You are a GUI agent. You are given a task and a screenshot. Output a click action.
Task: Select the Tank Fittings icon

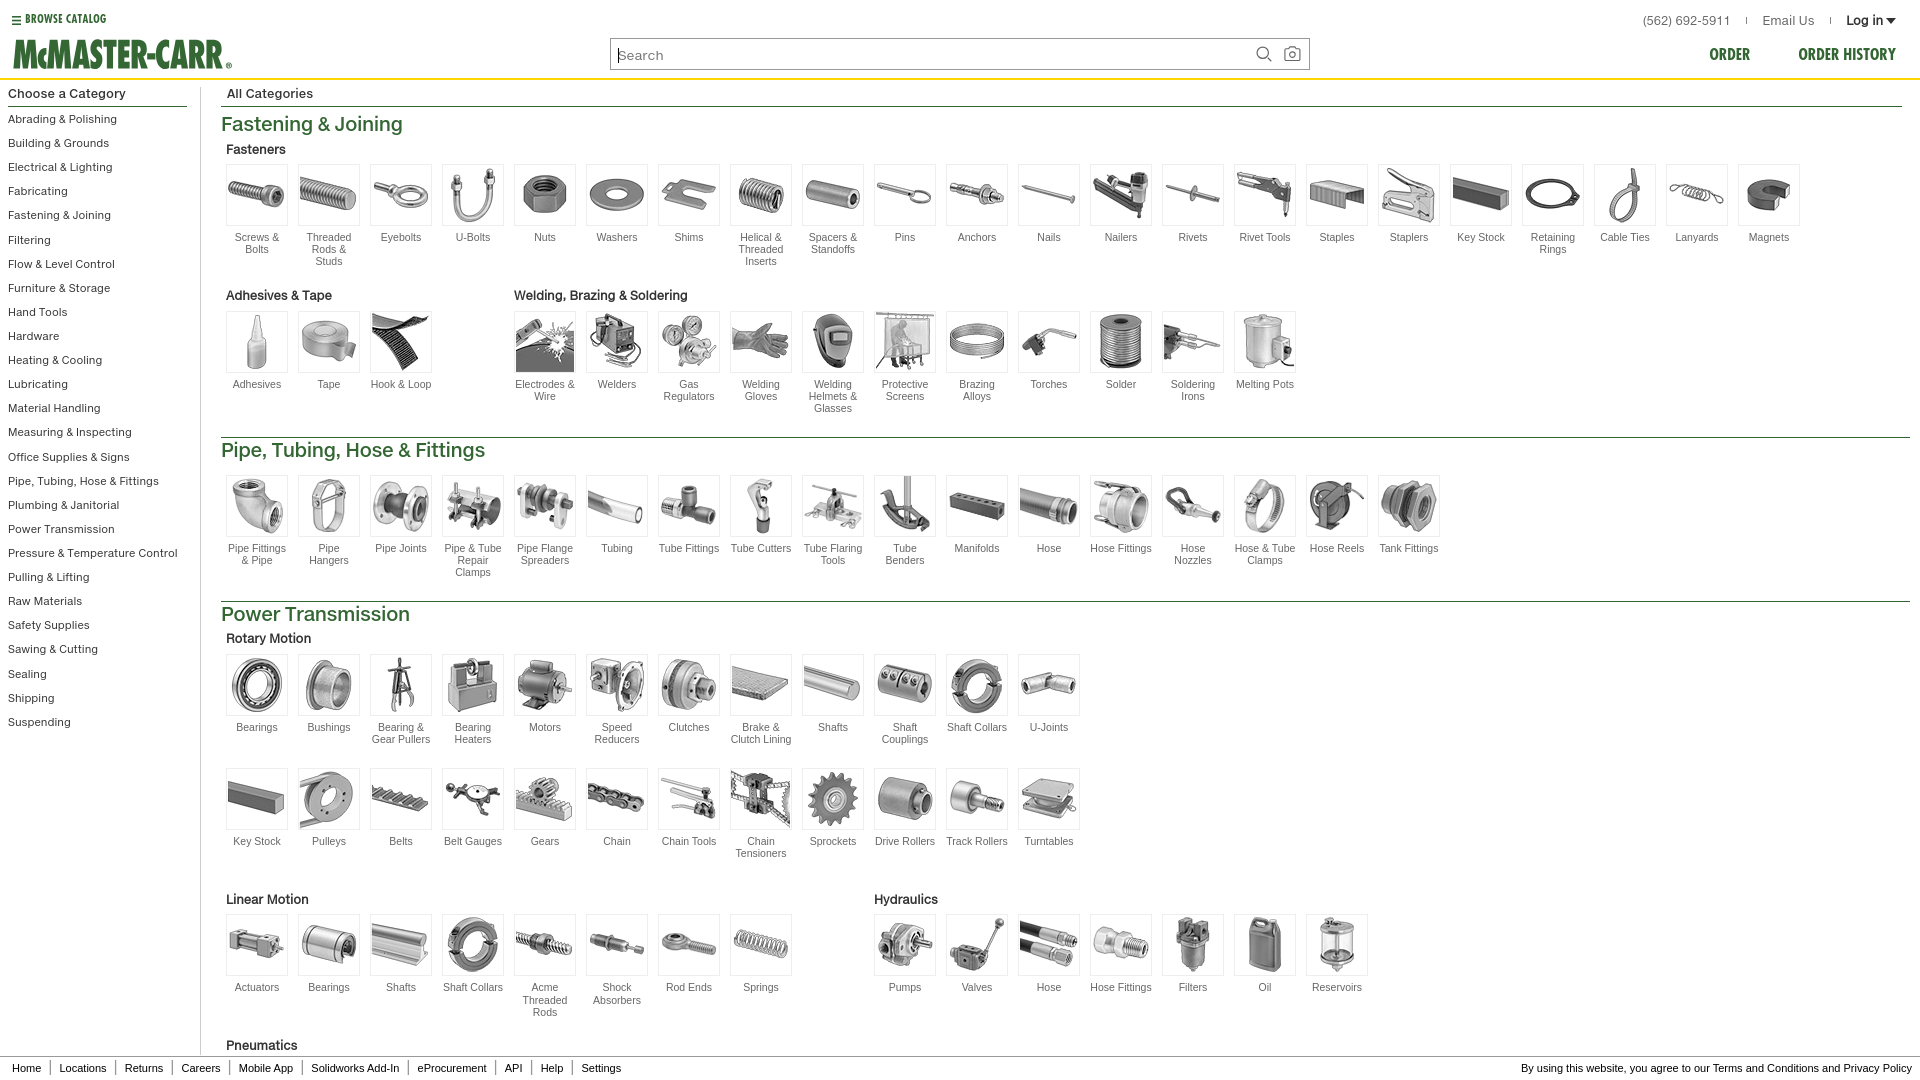(1409, 506)
